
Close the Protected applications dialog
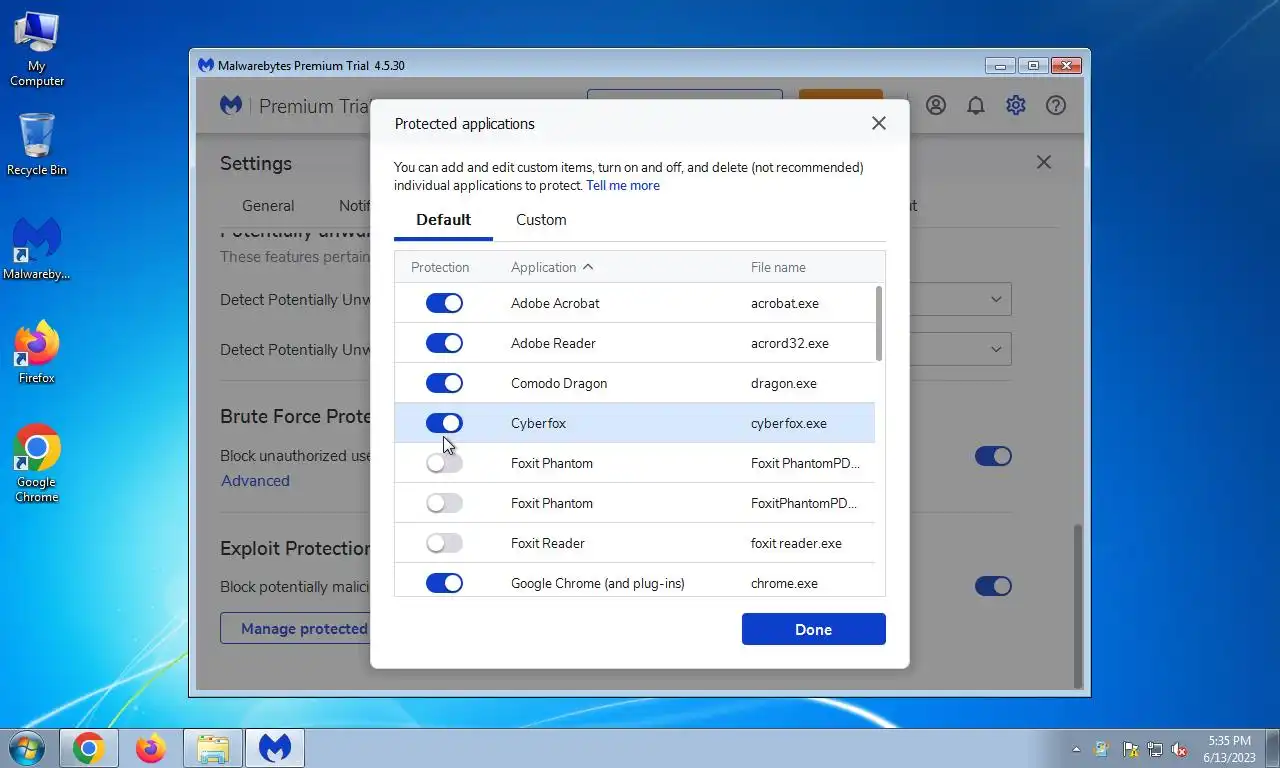click(878, 123)
